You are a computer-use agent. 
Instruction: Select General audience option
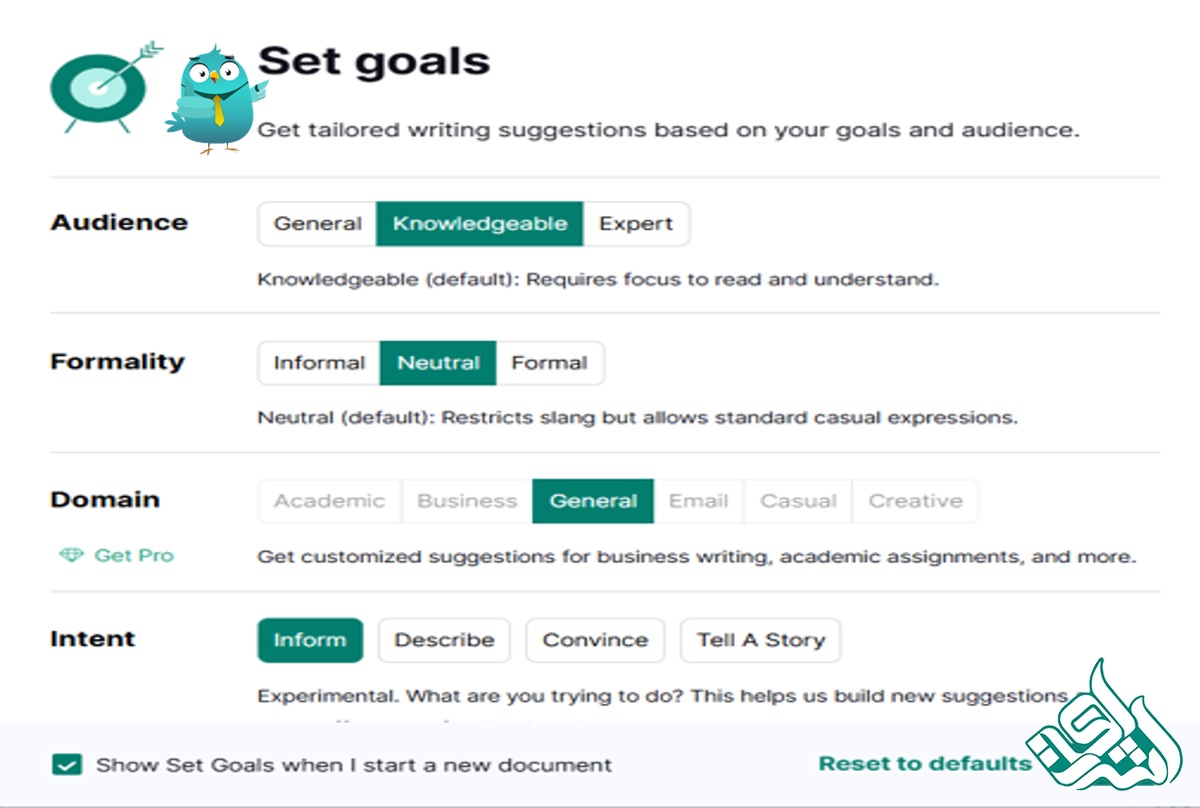(x=317, y=224)
